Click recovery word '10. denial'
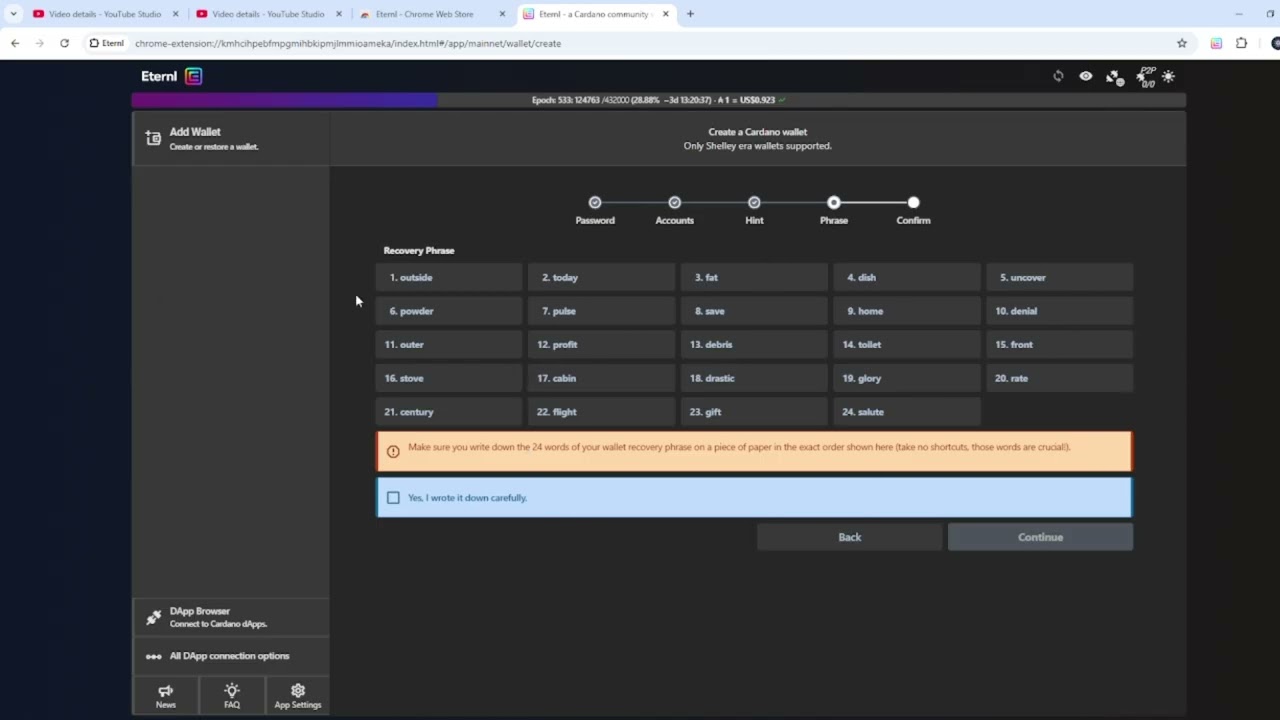1280x720 pixels. click(1060, 311)
